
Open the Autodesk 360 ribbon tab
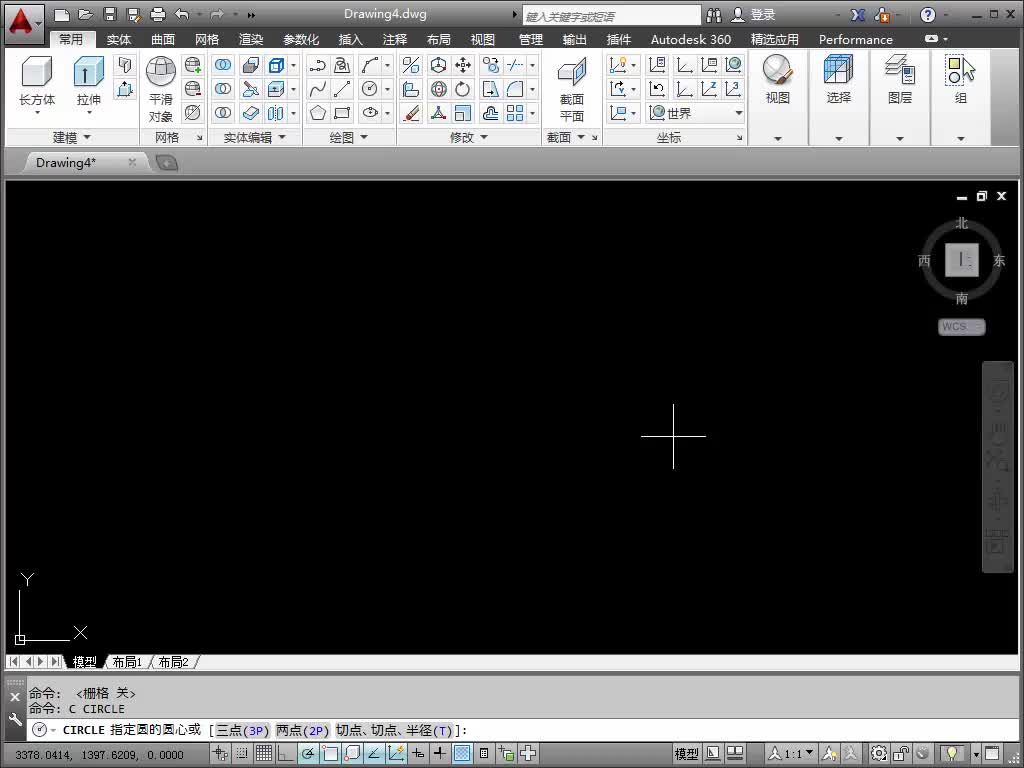coord(691,40)
